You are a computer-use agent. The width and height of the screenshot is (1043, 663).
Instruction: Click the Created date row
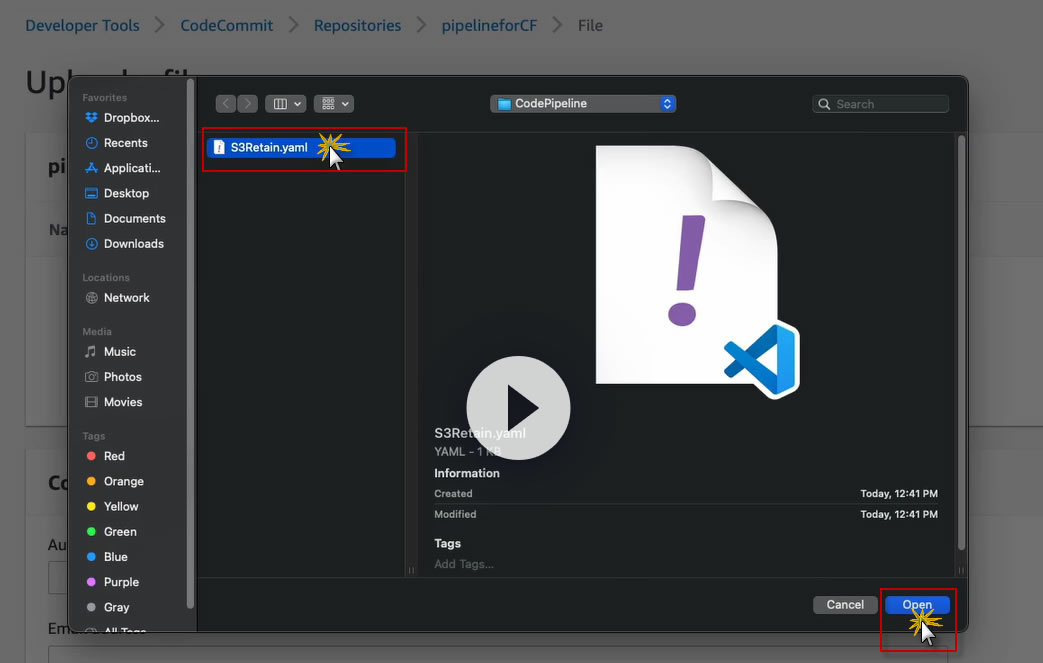pyautogui.click(x=686, y=493)
